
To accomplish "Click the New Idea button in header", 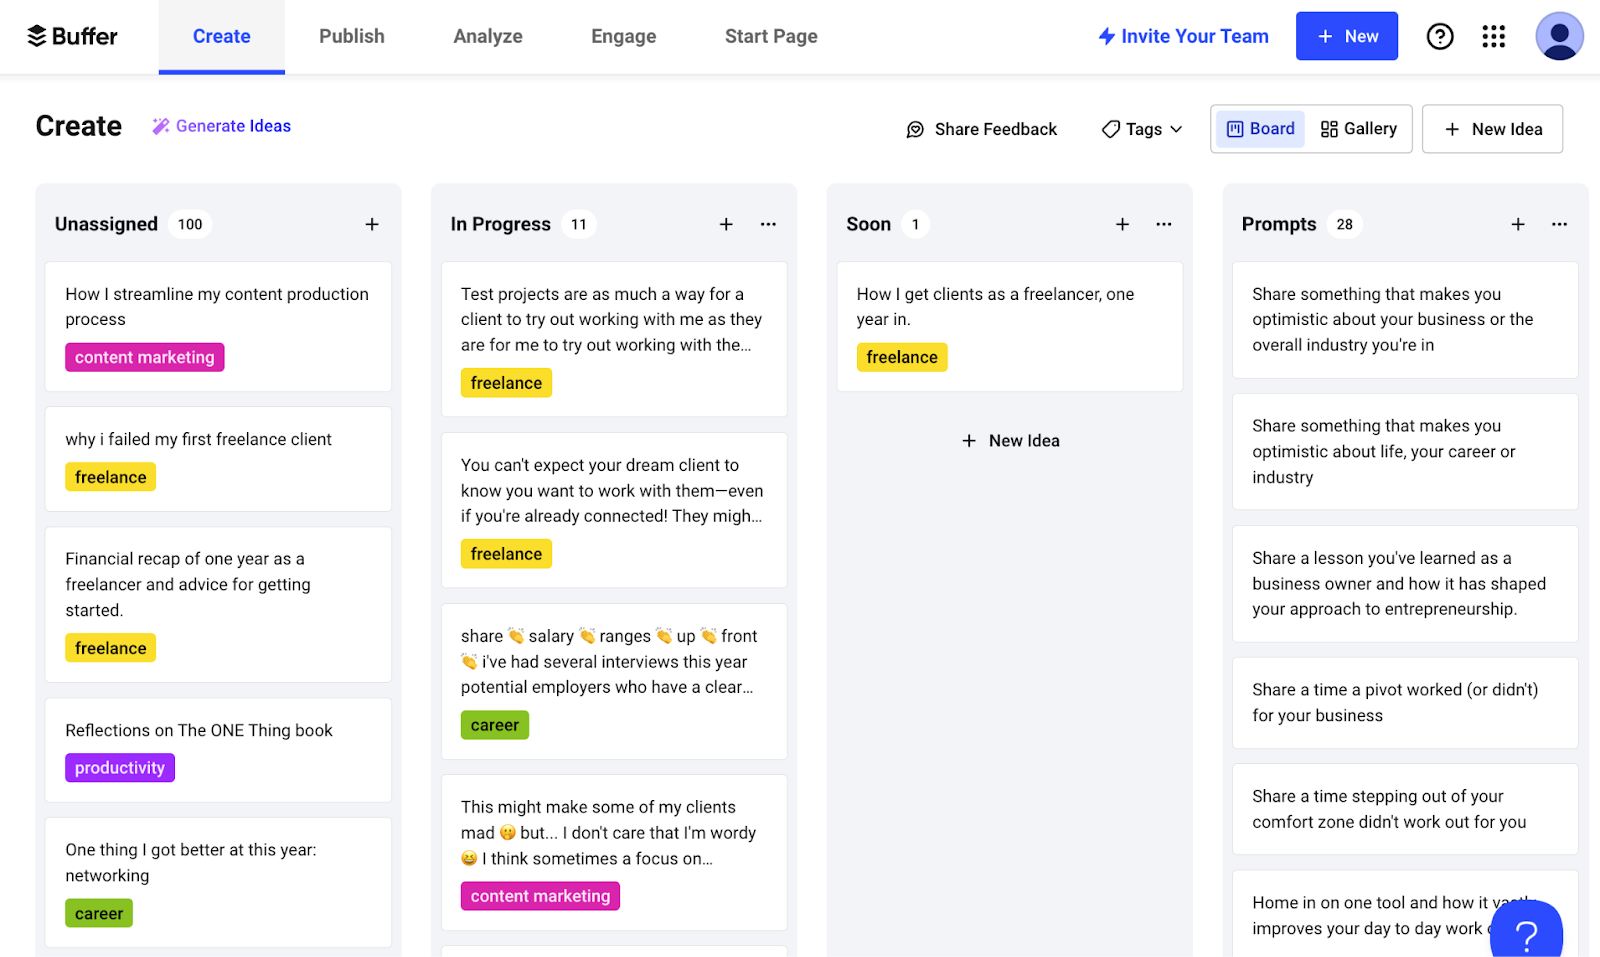I will click(x=1493, y=129).
